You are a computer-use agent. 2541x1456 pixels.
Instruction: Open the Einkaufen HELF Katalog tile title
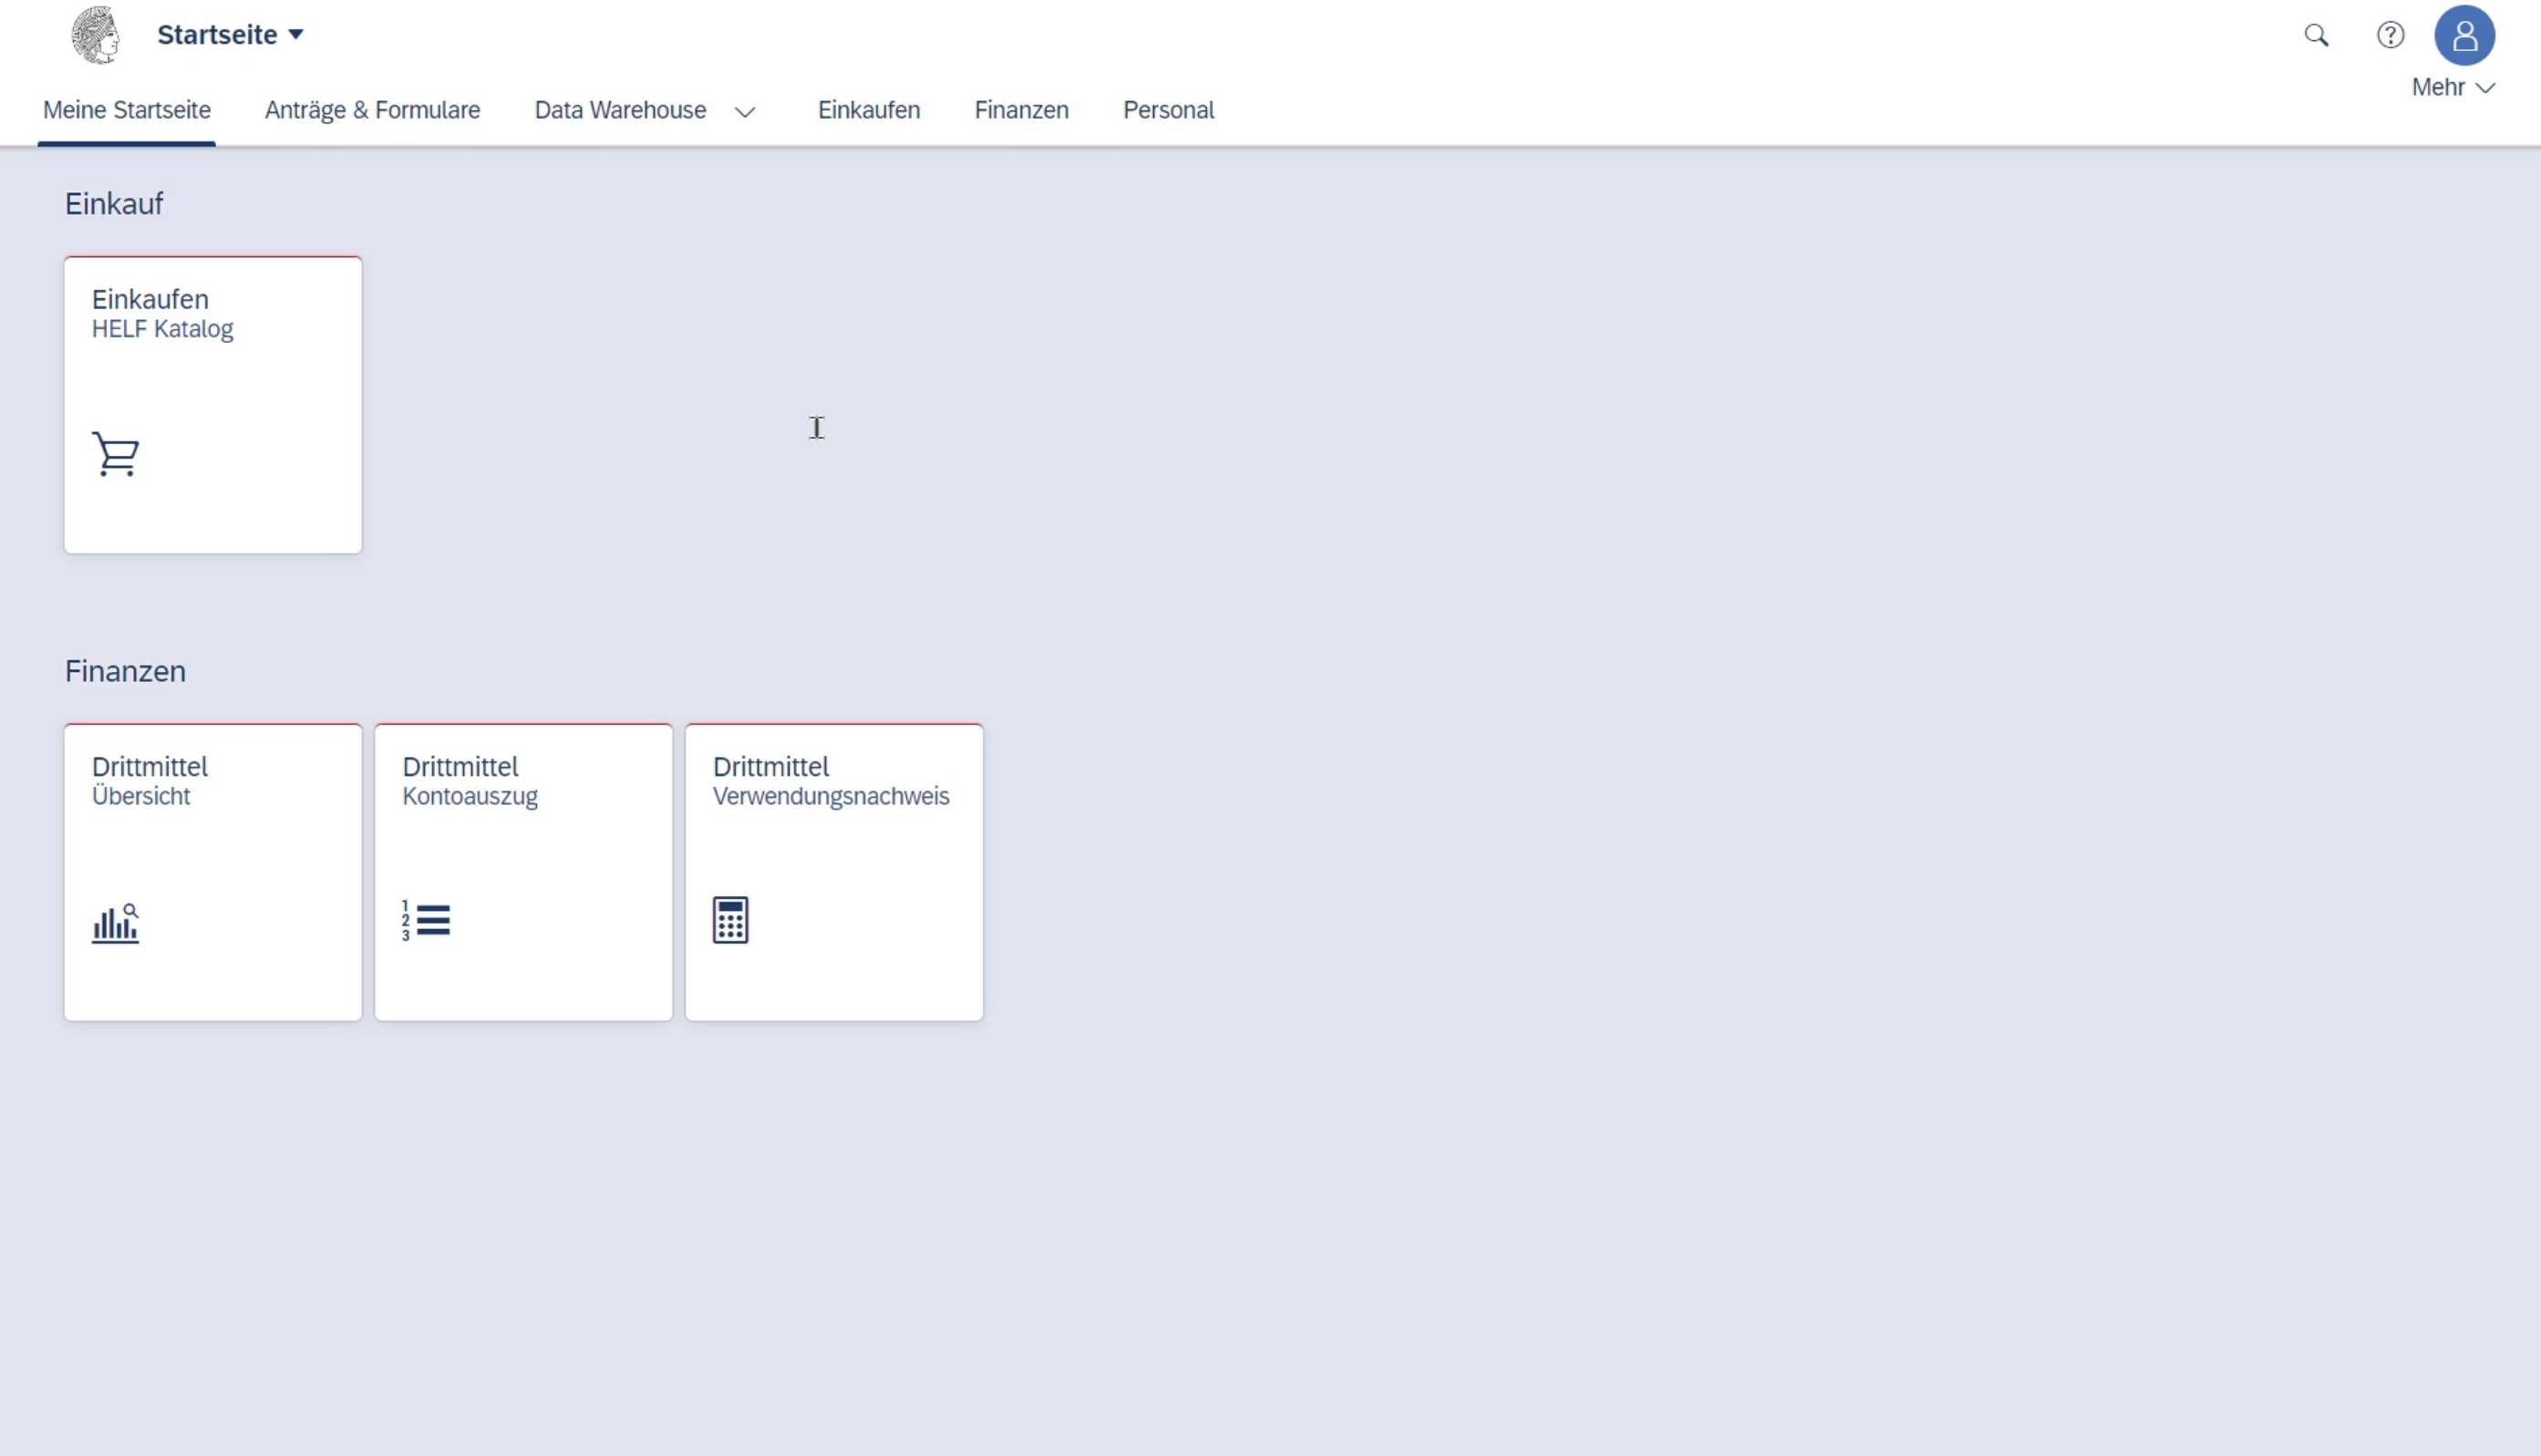click(x=150, y=299)
